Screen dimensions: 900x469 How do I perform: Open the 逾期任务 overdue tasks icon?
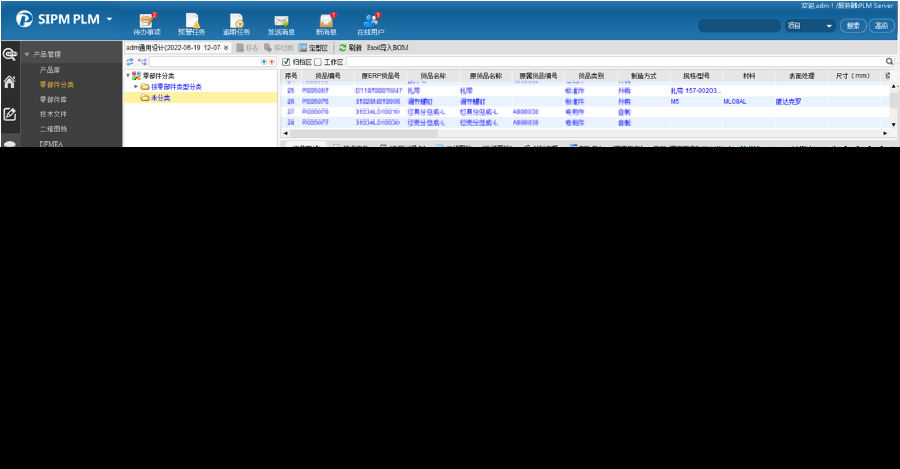click(x=237, y=21)
